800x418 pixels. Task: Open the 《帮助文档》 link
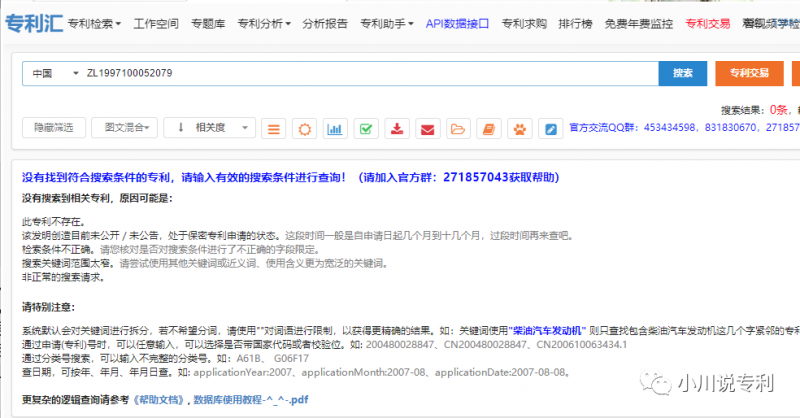[x=159, y=400]
